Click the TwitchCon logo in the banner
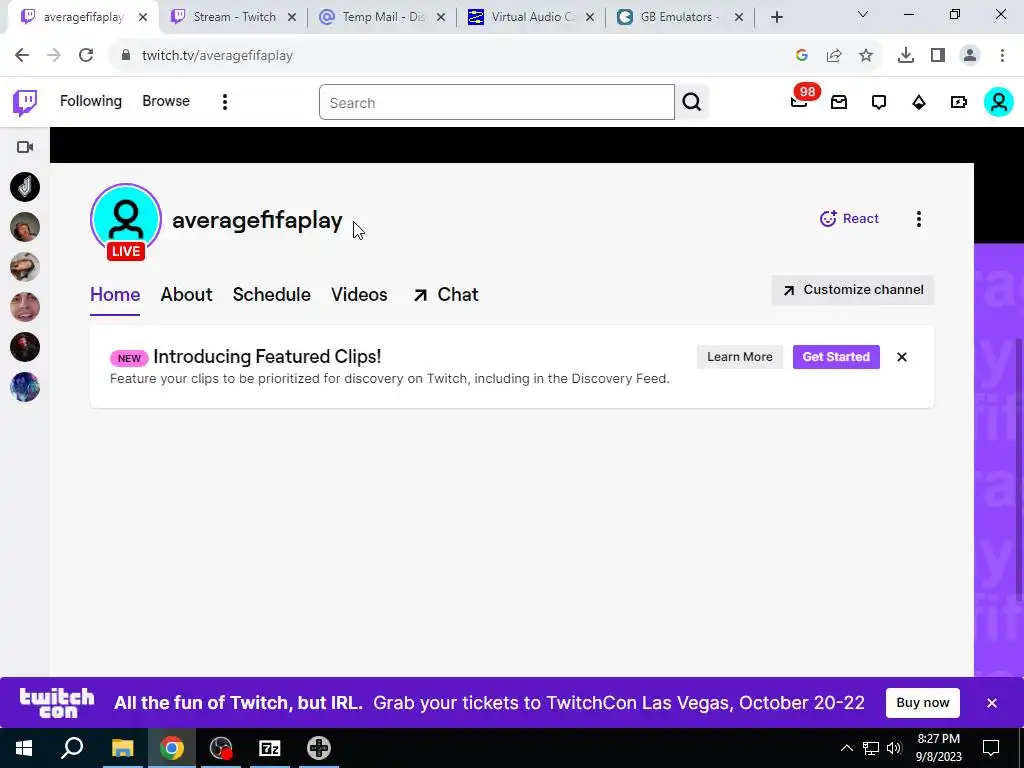The width and height of the screenshot is (1024, 768). coord(57,703)
